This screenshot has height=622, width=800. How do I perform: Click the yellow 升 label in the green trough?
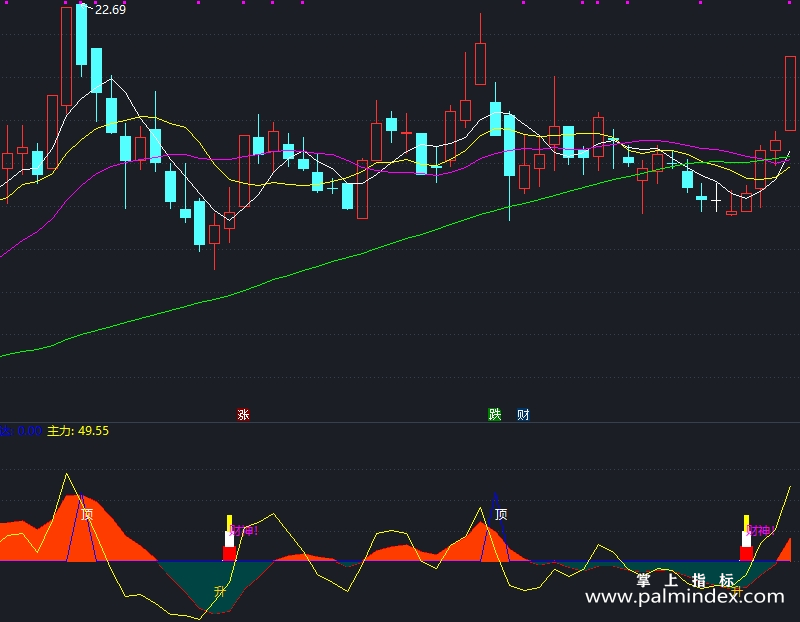click(x=220, y=592)
